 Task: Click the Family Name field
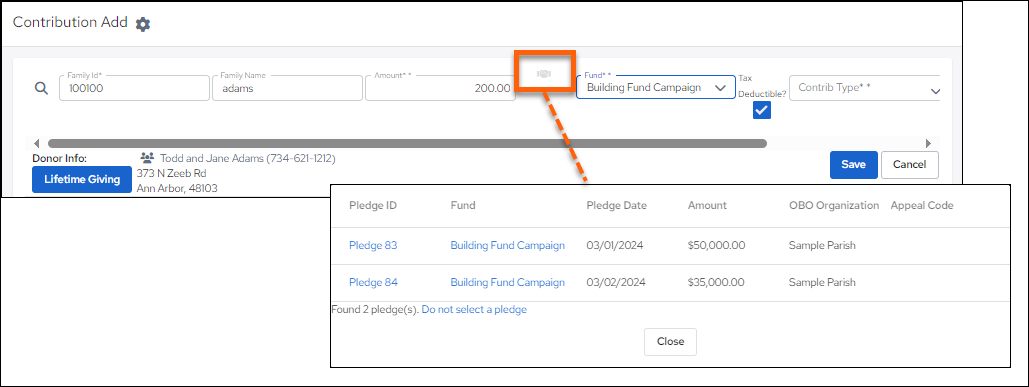pyautogui.click(x=287, y=88)
